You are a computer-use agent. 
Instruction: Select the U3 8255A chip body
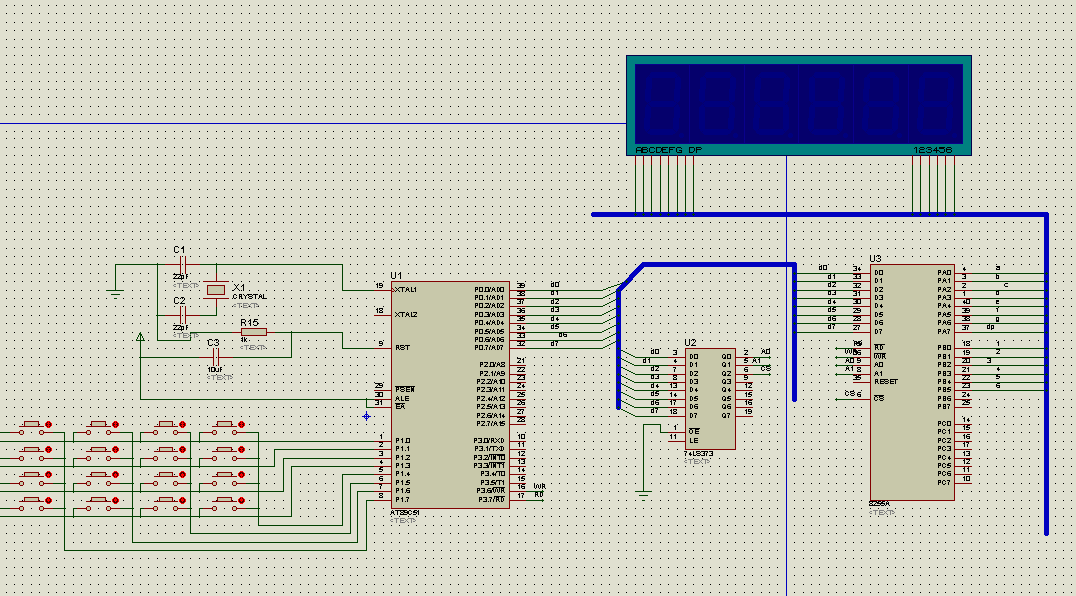click(x=912, y=383)
